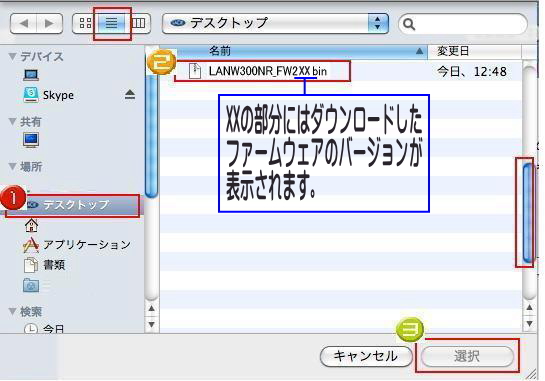
Task: Click the search field
Action: point(463,24)
